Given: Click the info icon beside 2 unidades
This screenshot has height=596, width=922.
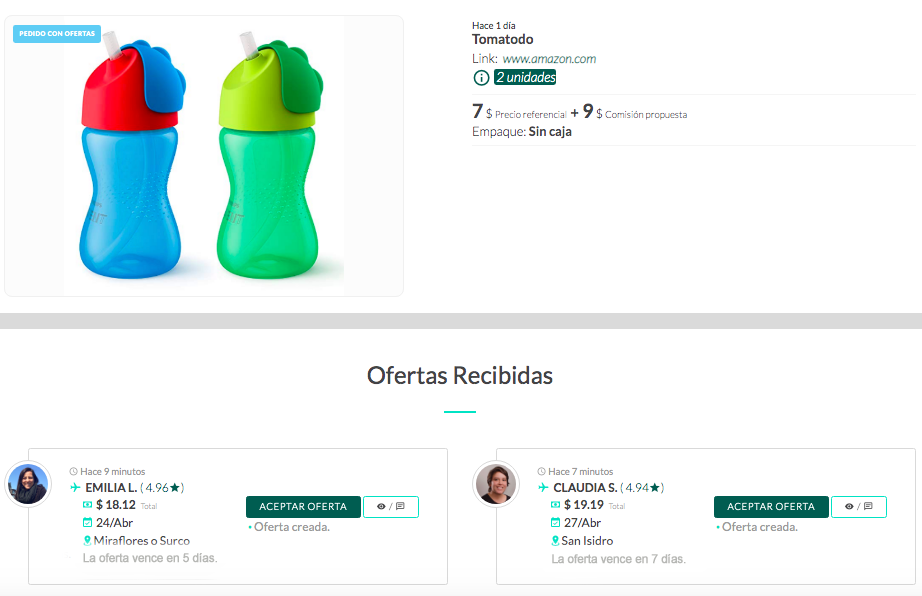Looking at the screenshot, I should point(481,78).
